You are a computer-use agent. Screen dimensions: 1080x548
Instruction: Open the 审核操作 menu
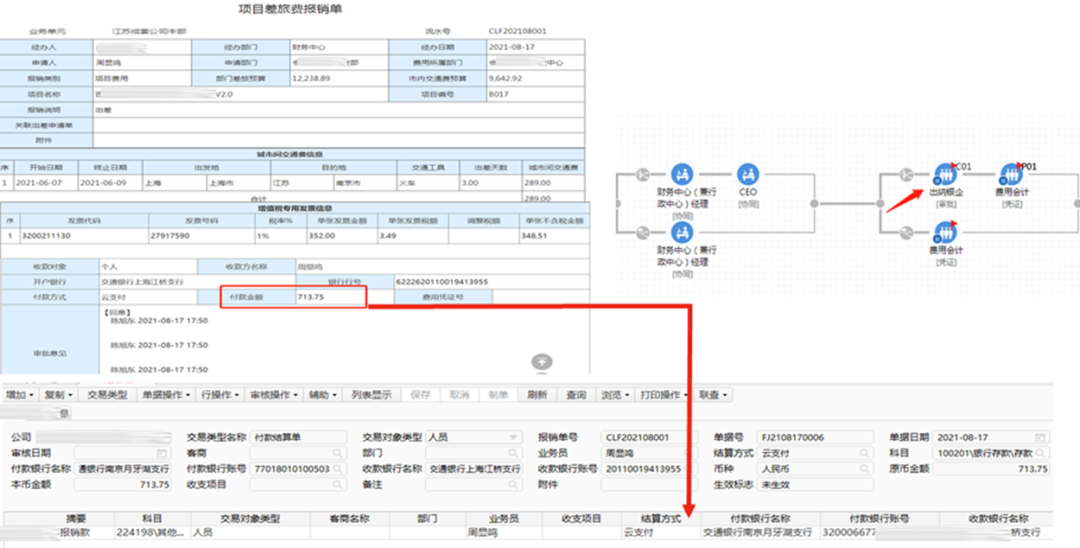(x=273, y=395)
